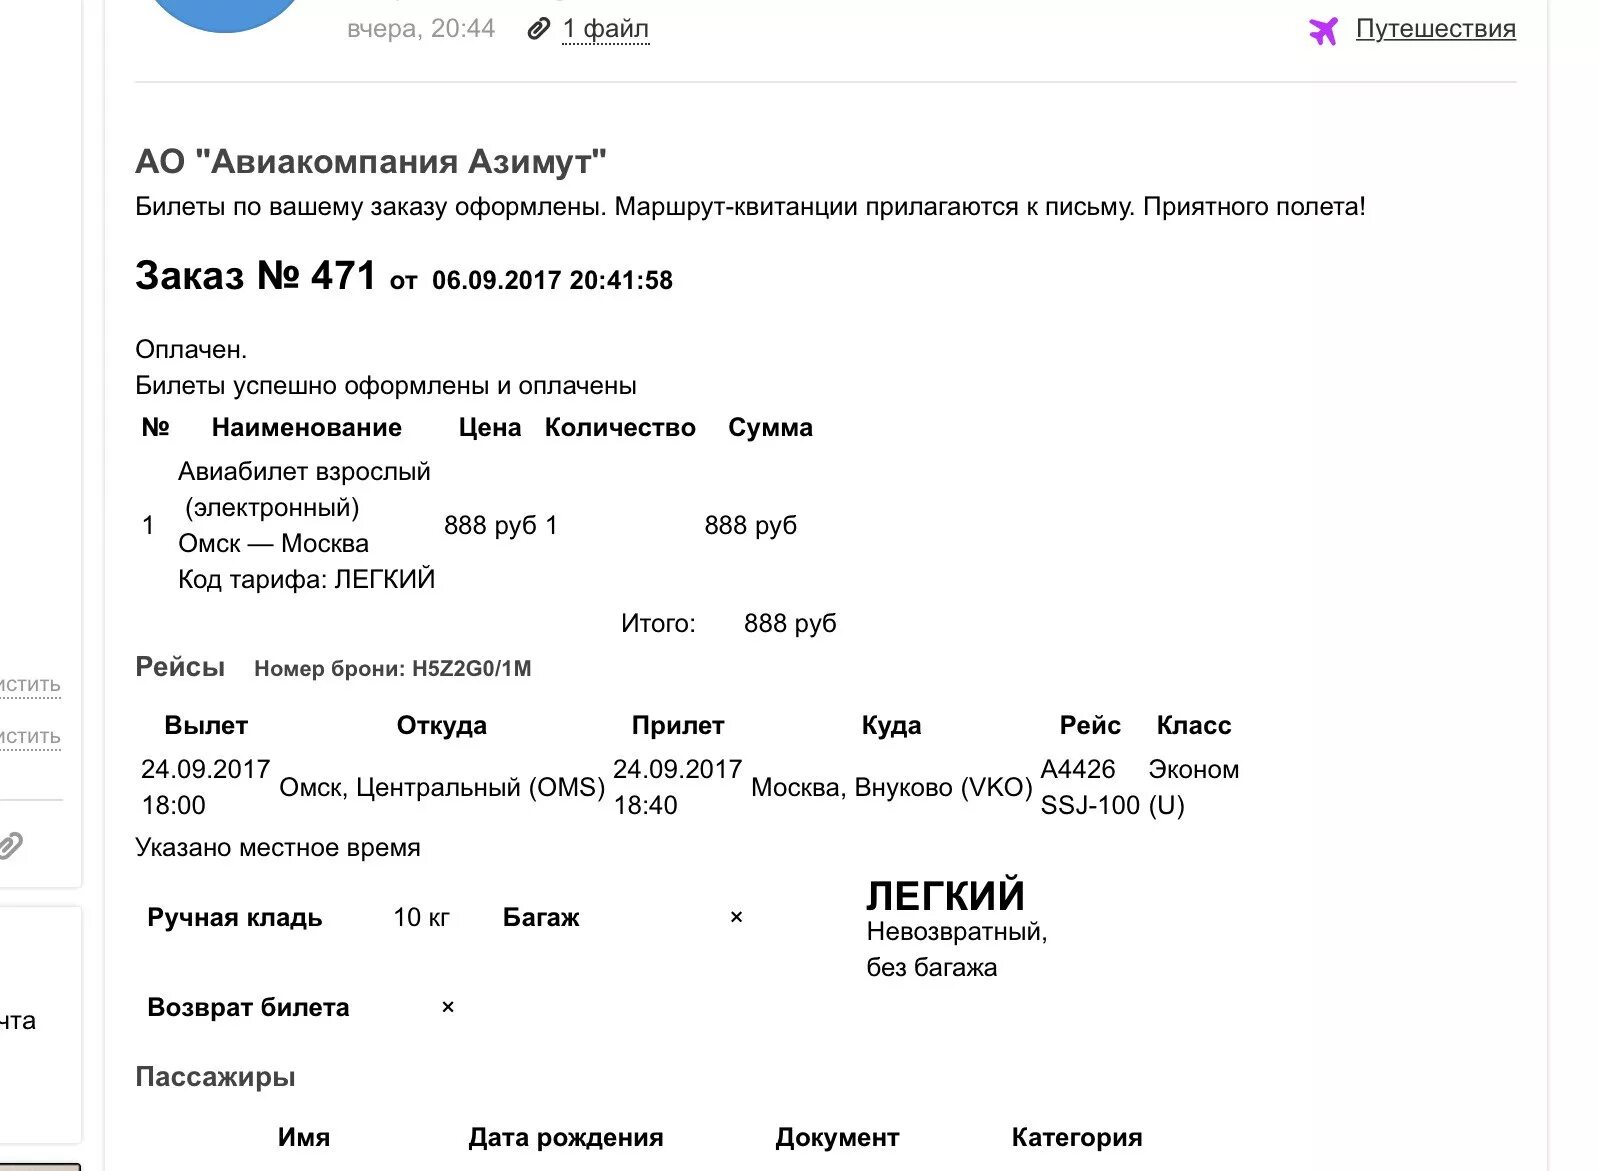Click the upper 'истить' link in the sidebar
The image size is (1598, 1171).
30,685
